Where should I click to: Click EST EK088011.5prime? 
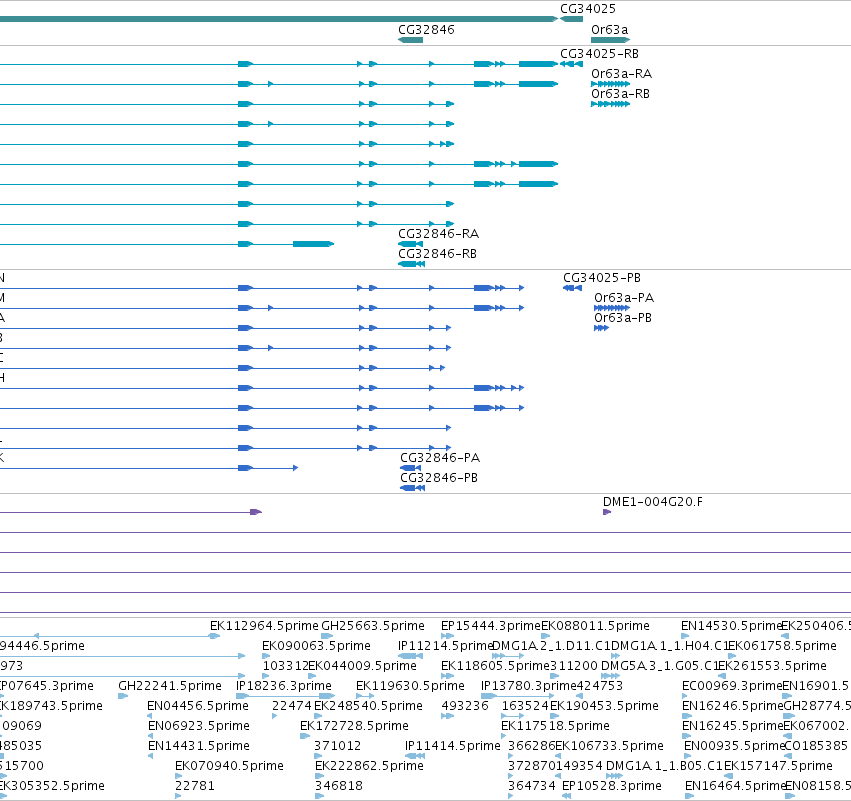[595, 626]
